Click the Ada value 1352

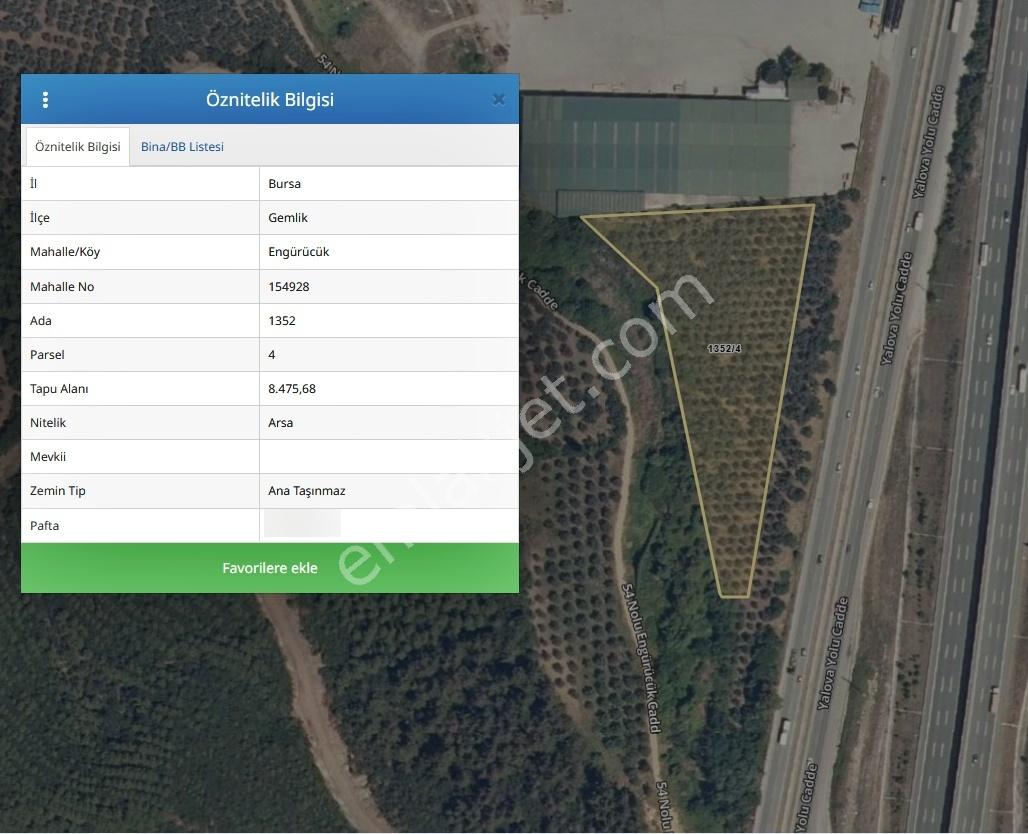pyautogui.click(x=282, y=321)
